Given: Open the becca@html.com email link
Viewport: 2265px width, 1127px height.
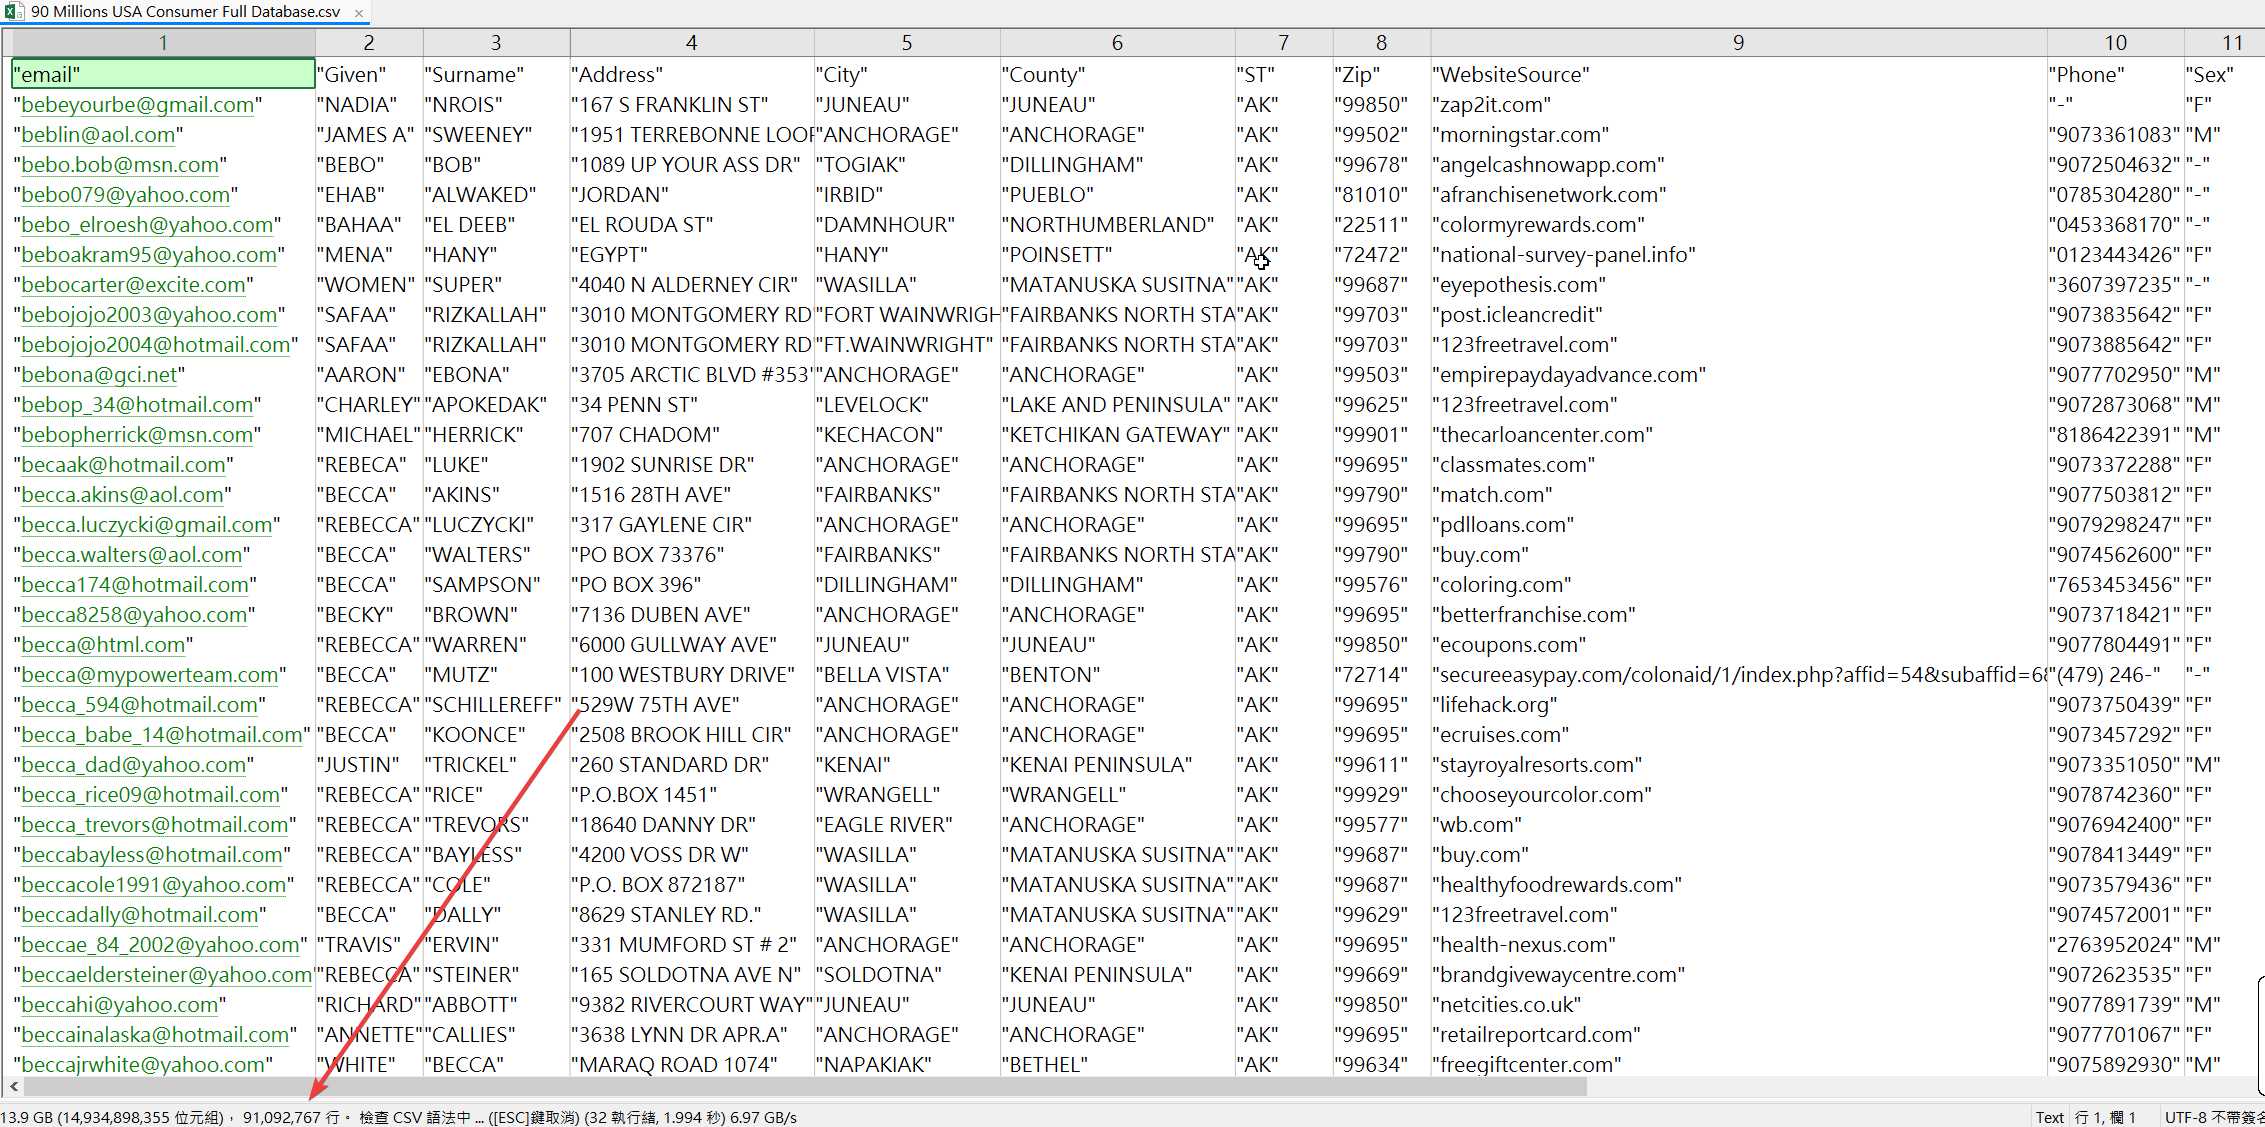Looking at the screenshot, I should 103,645.
